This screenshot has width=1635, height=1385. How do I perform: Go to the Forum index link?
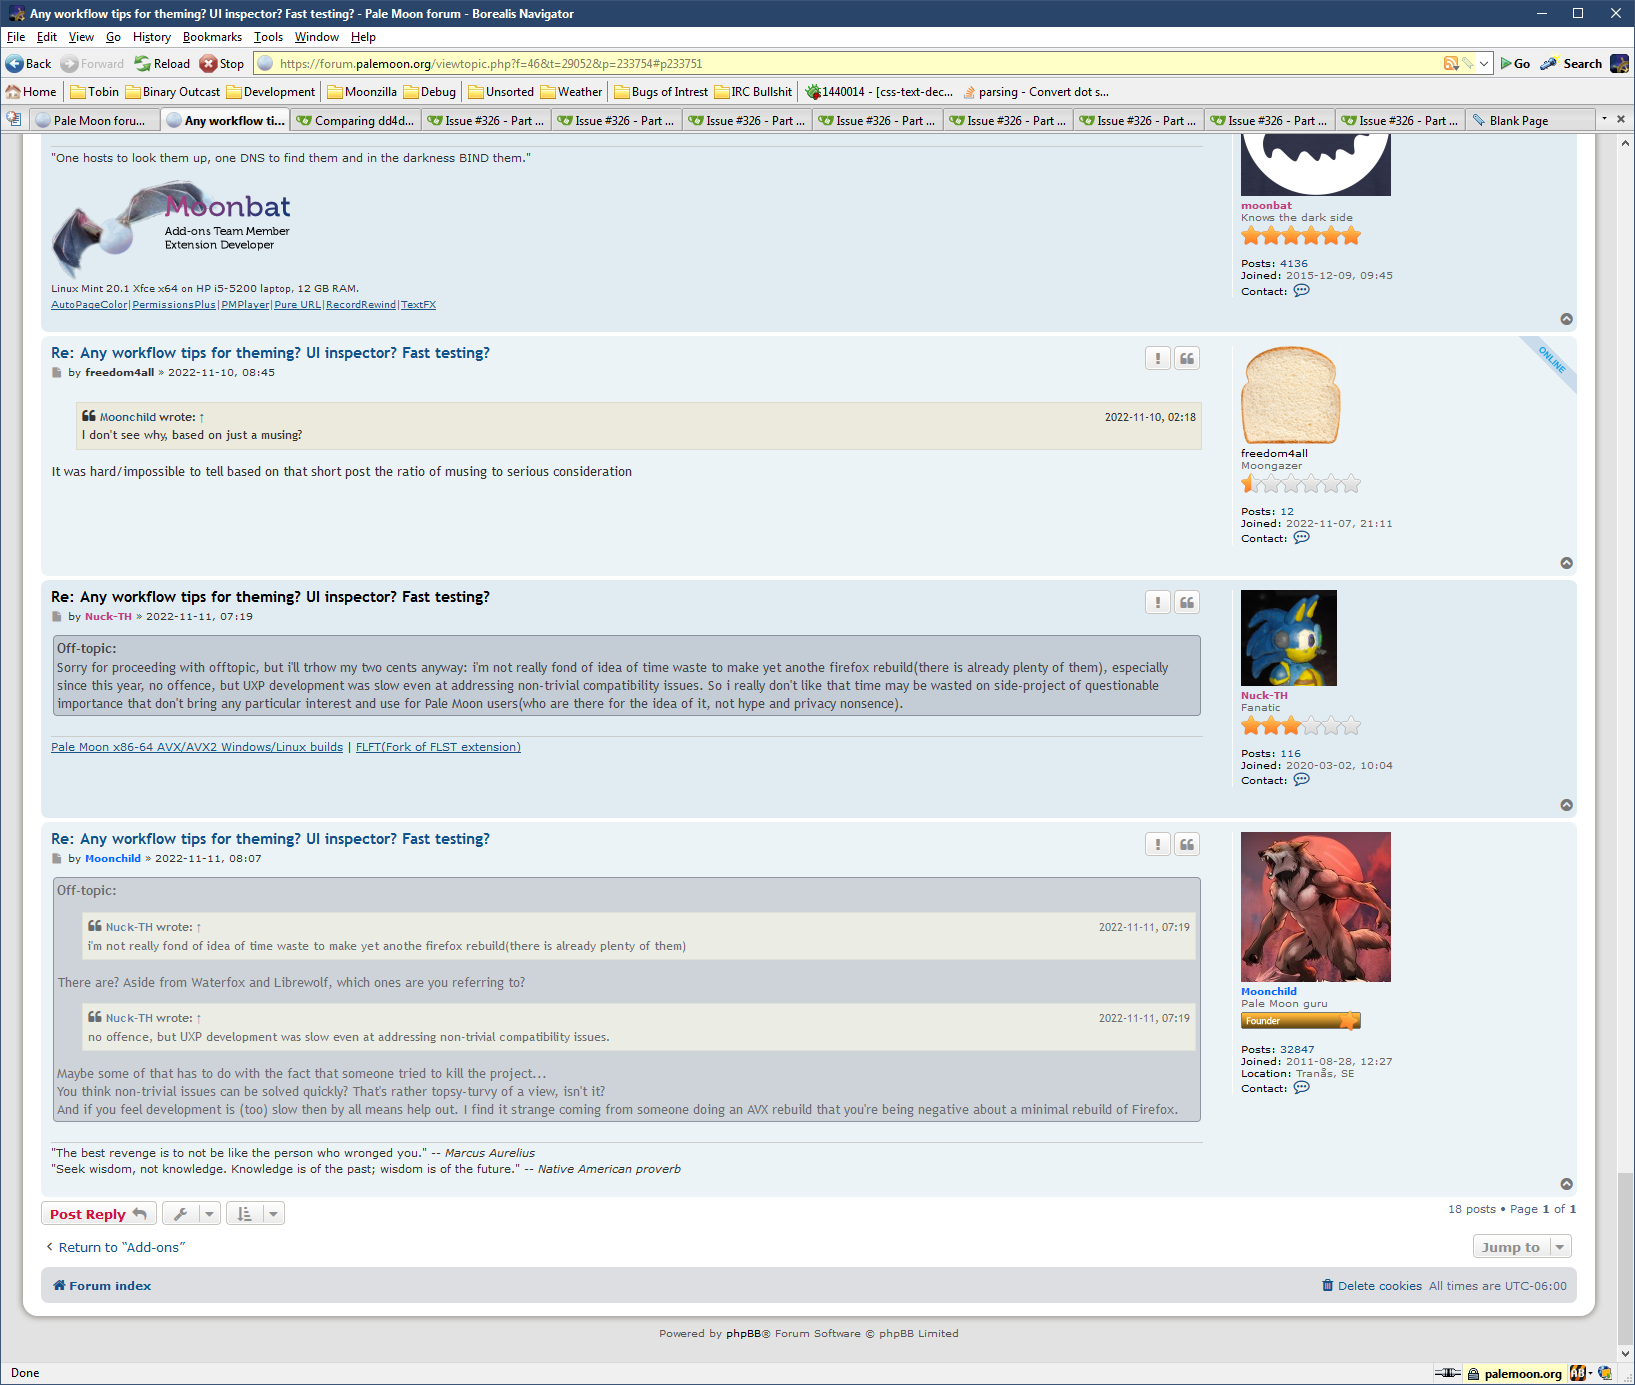pyautogui.click(x=102, y=1286)
